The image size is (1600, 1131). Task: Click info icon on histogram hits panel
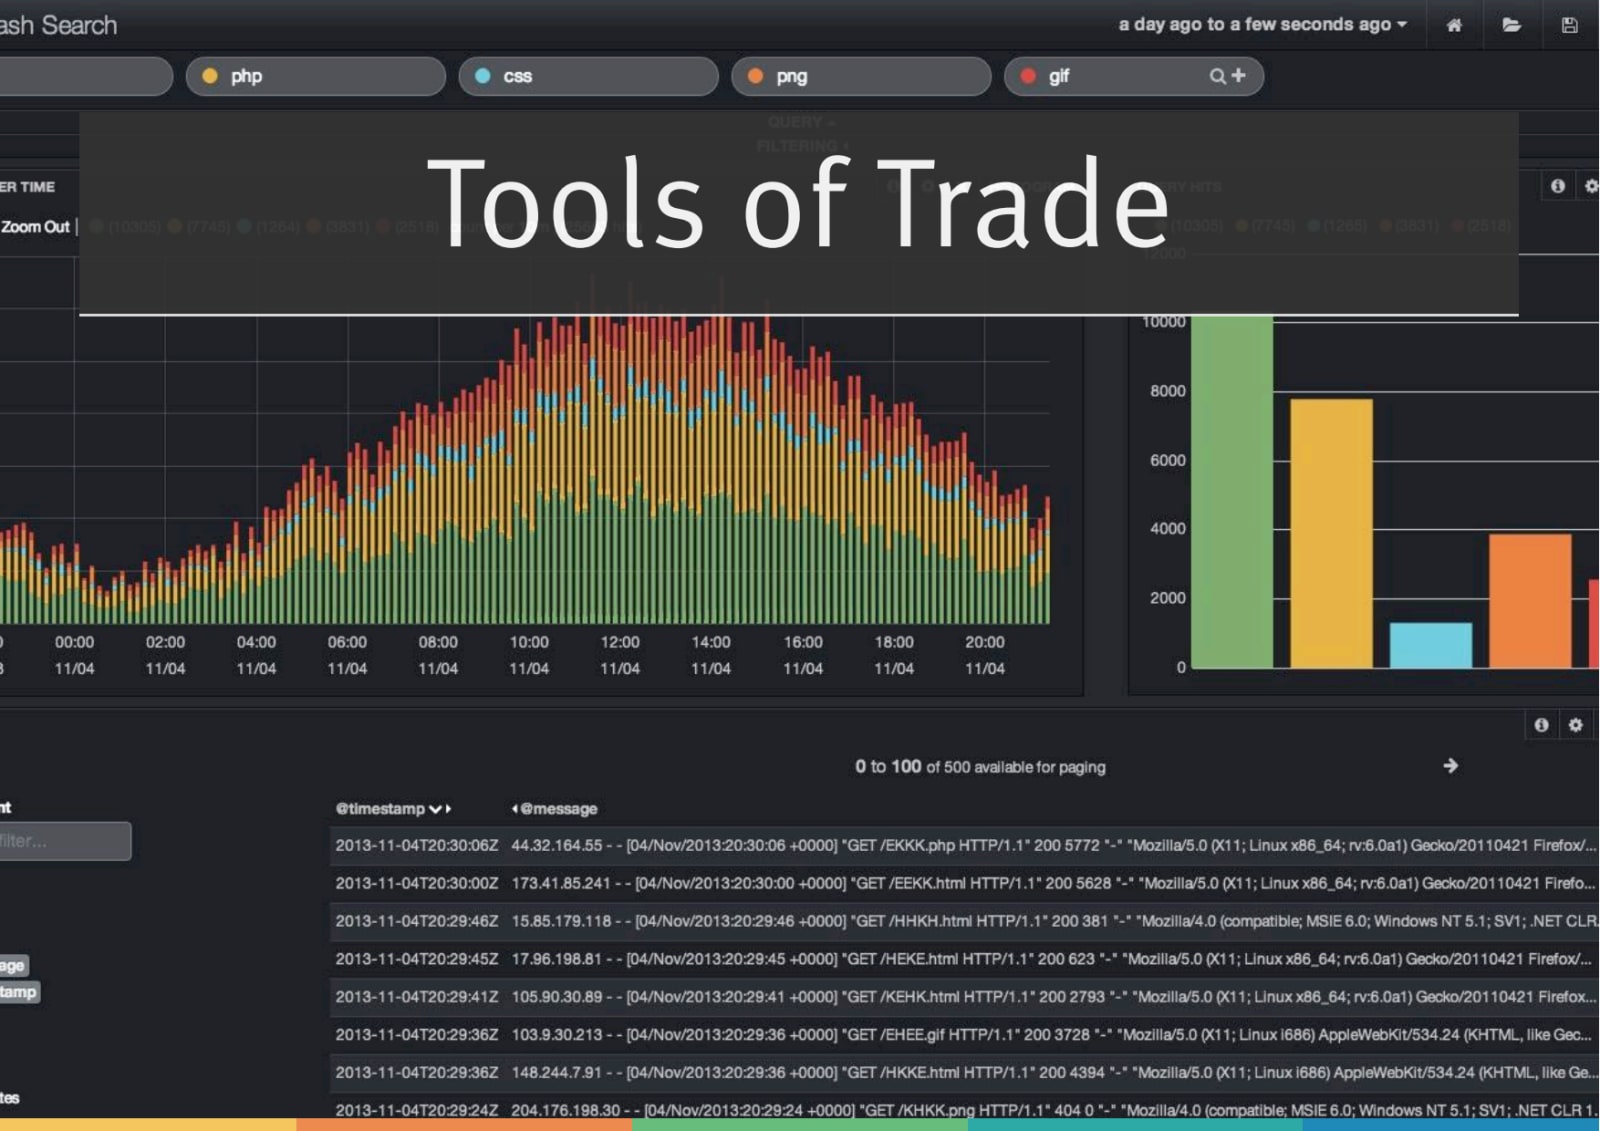point(1557,186)
